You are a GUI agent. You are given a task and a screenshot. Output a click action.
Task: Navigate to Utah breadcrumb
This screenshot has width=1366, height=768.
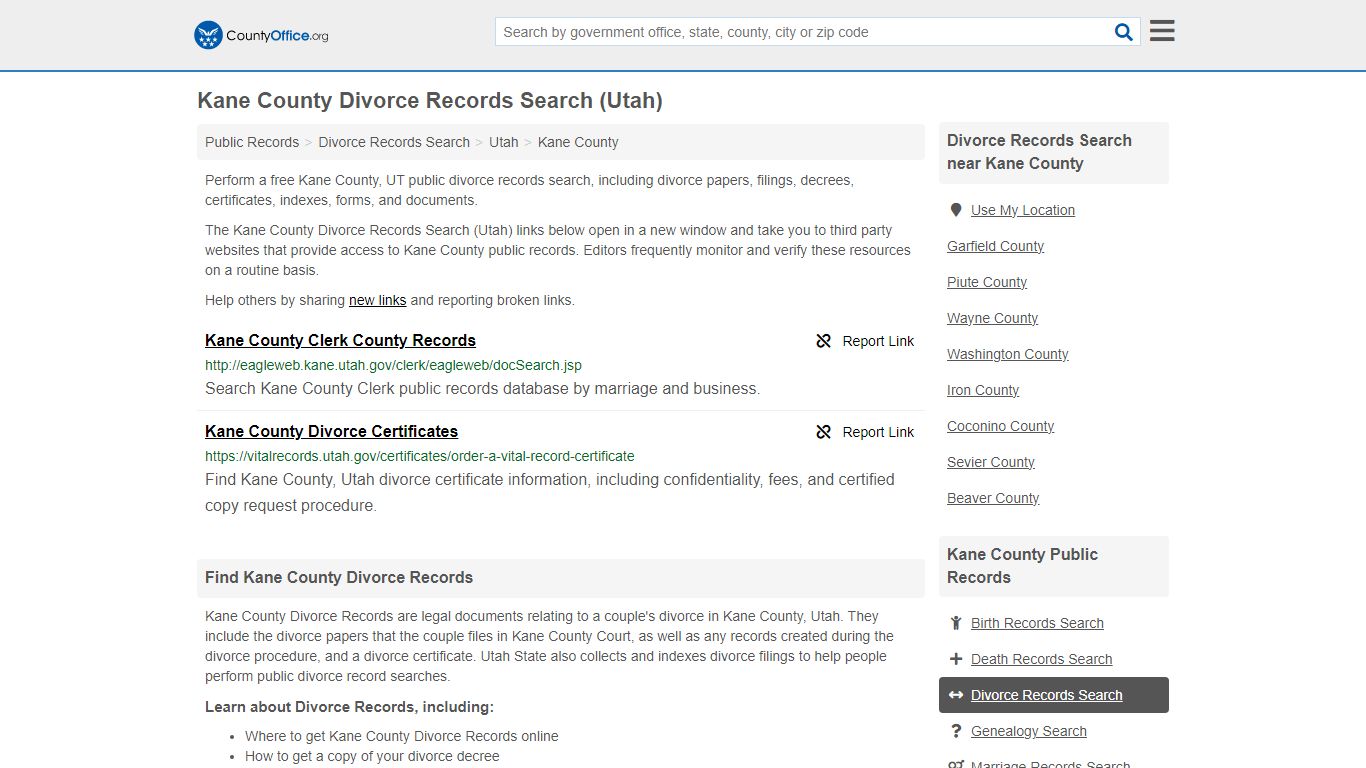504,142
